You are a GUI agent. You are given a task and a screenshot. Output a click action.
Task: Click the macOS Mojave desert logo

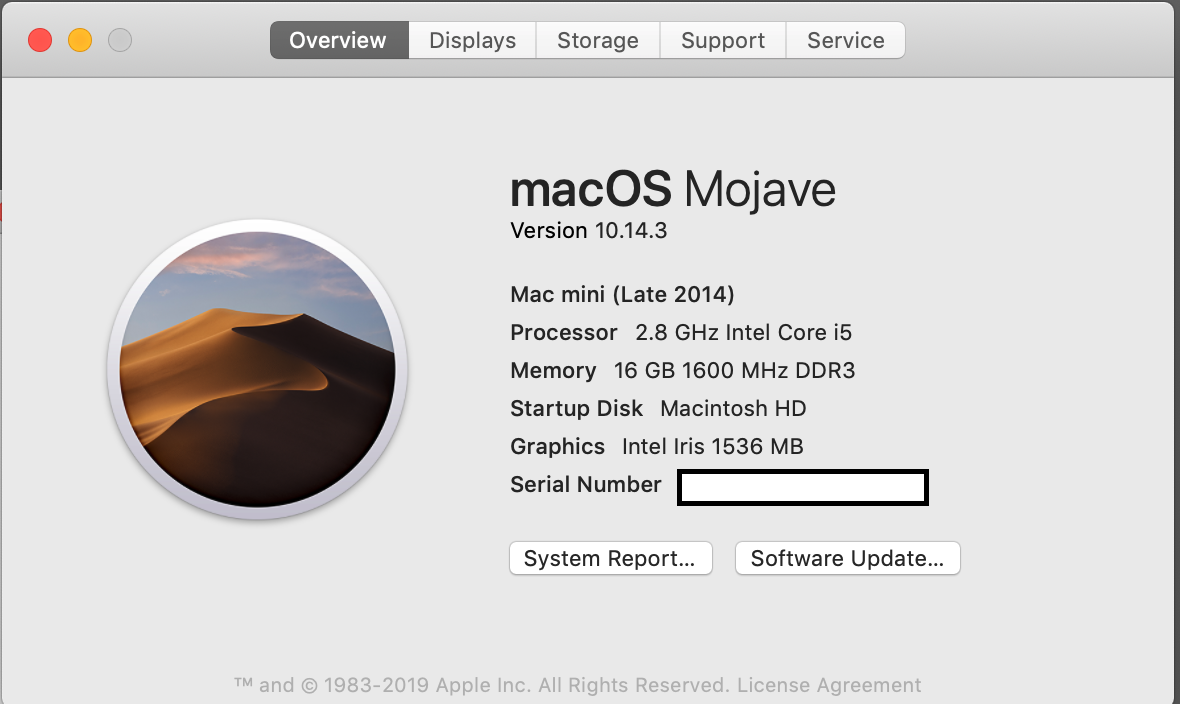257,369
